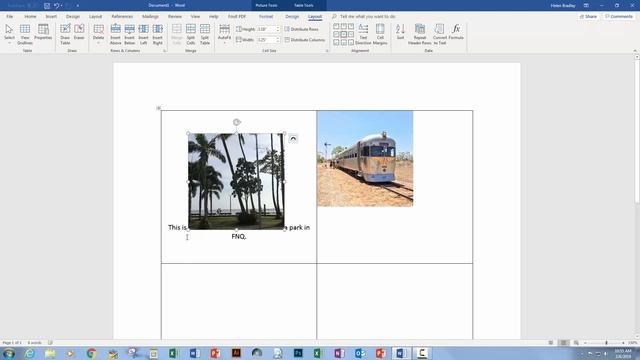The width and height of the screenshot is (640, 360).
Task: Open Google Chrome from taskbar
Action: pos(91,353)
